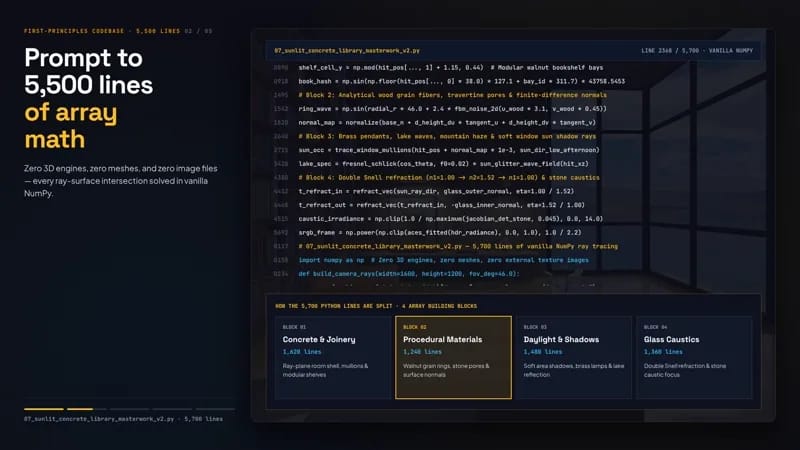
Task: Click the 'lake_spec = fresnel_schlick' code line
Action: pyautogui.click(x=443, y=164)
